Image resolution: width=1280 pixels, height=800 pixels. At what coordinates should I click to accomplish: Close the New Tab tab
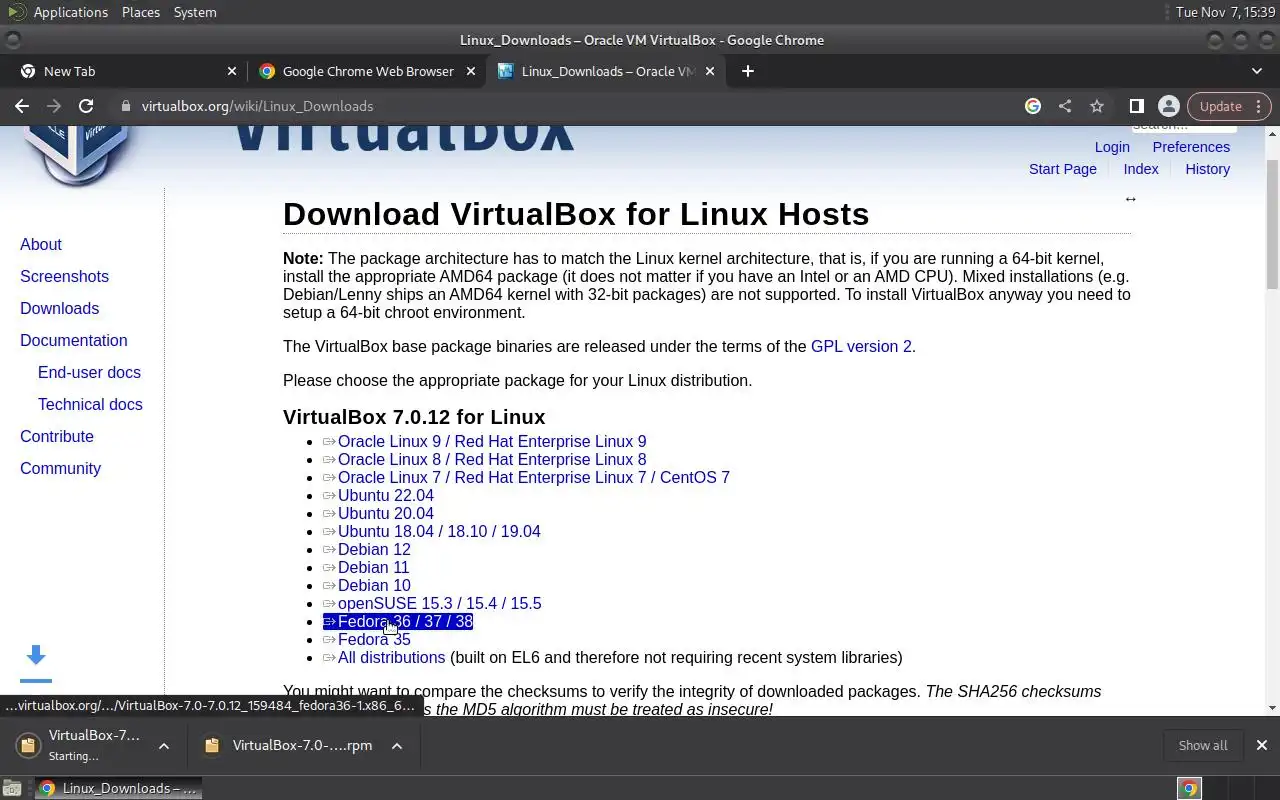[232, 71]
